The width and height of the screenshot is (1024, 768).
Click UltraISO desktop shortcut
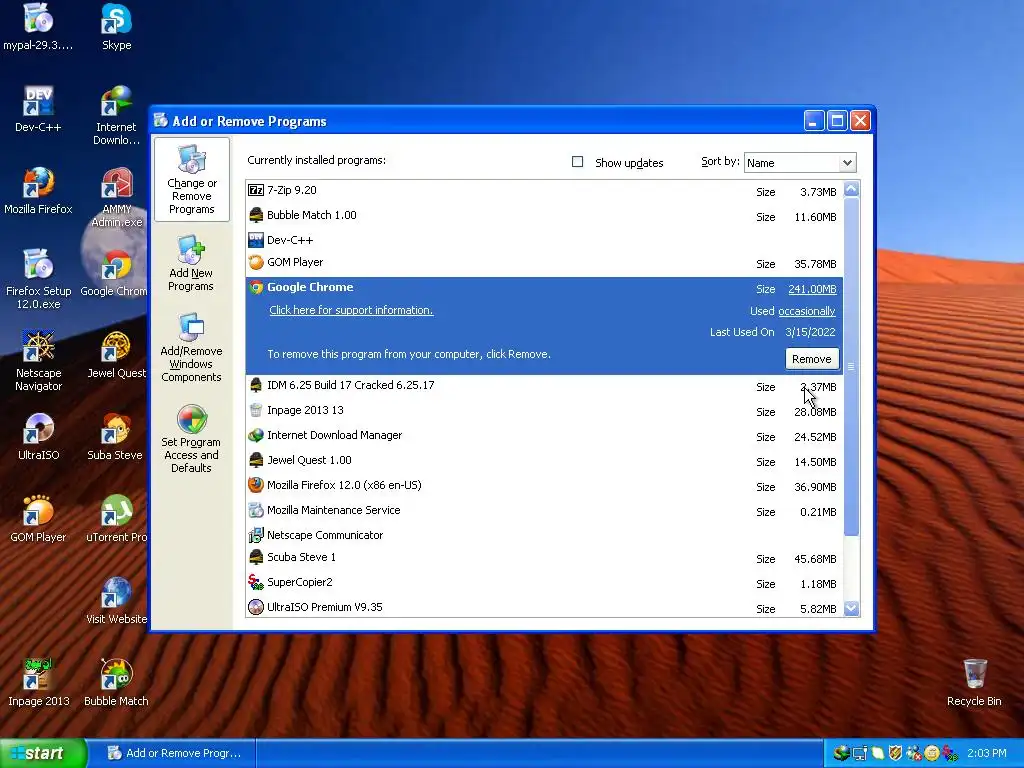39,437
